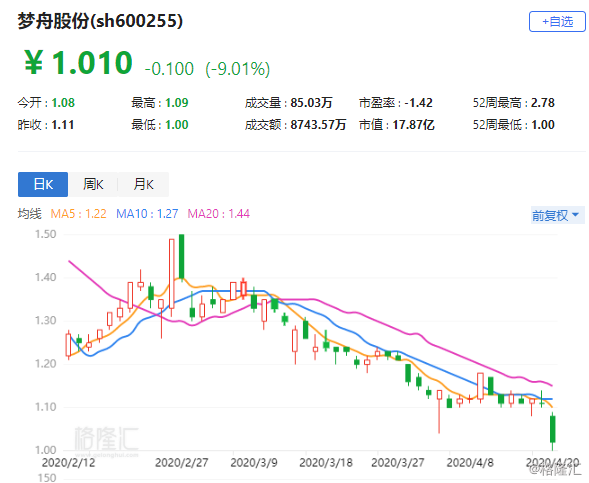Open the 前复权 adjustment dropdown

coord(557,215)
